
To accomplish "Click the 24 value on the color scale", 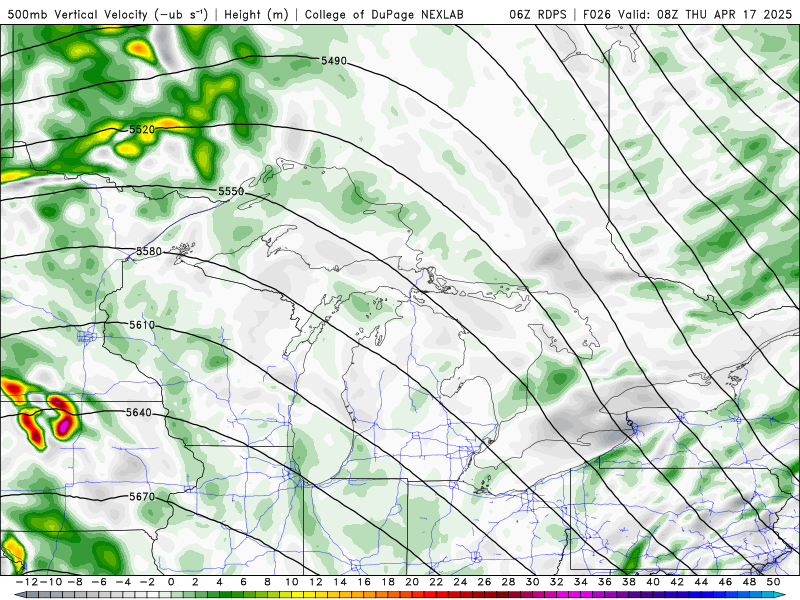I will [x=460, y=582].
